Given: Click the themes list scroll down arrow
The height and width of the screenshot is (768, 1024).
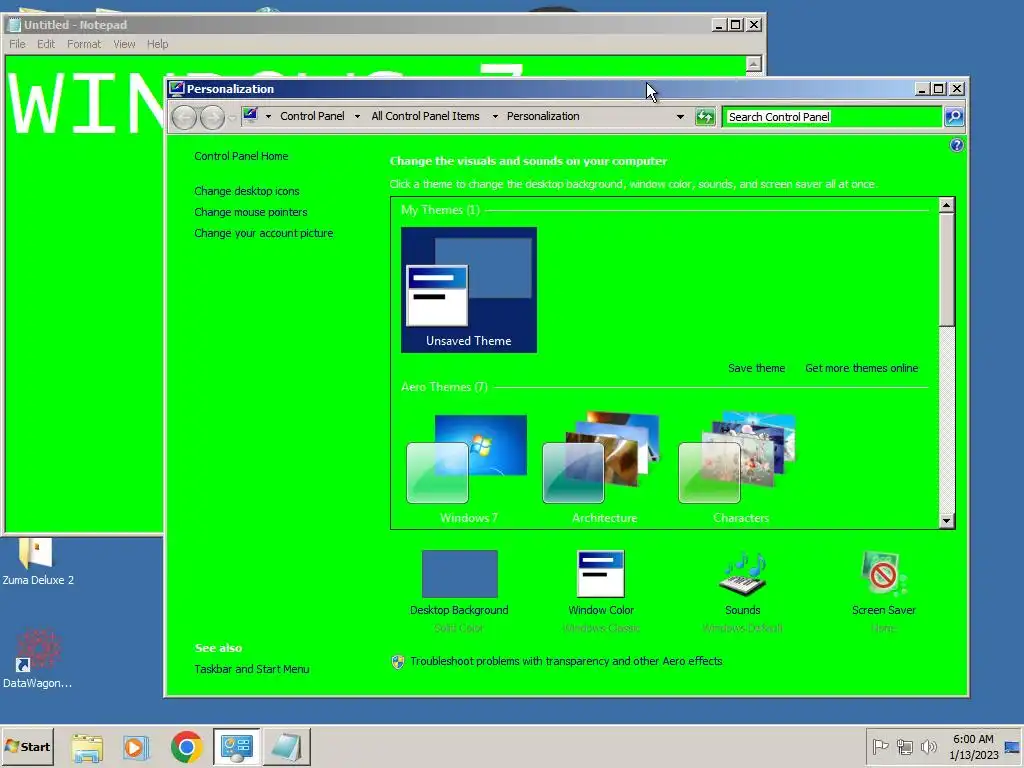Looking at the screenshot, I should (947, 521).
